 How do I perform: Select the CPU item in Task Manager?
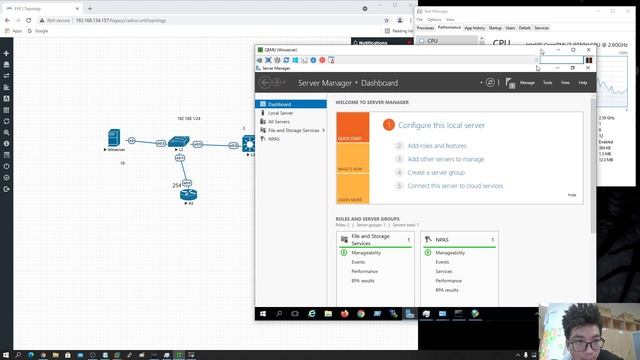click(x=447, y=41)
